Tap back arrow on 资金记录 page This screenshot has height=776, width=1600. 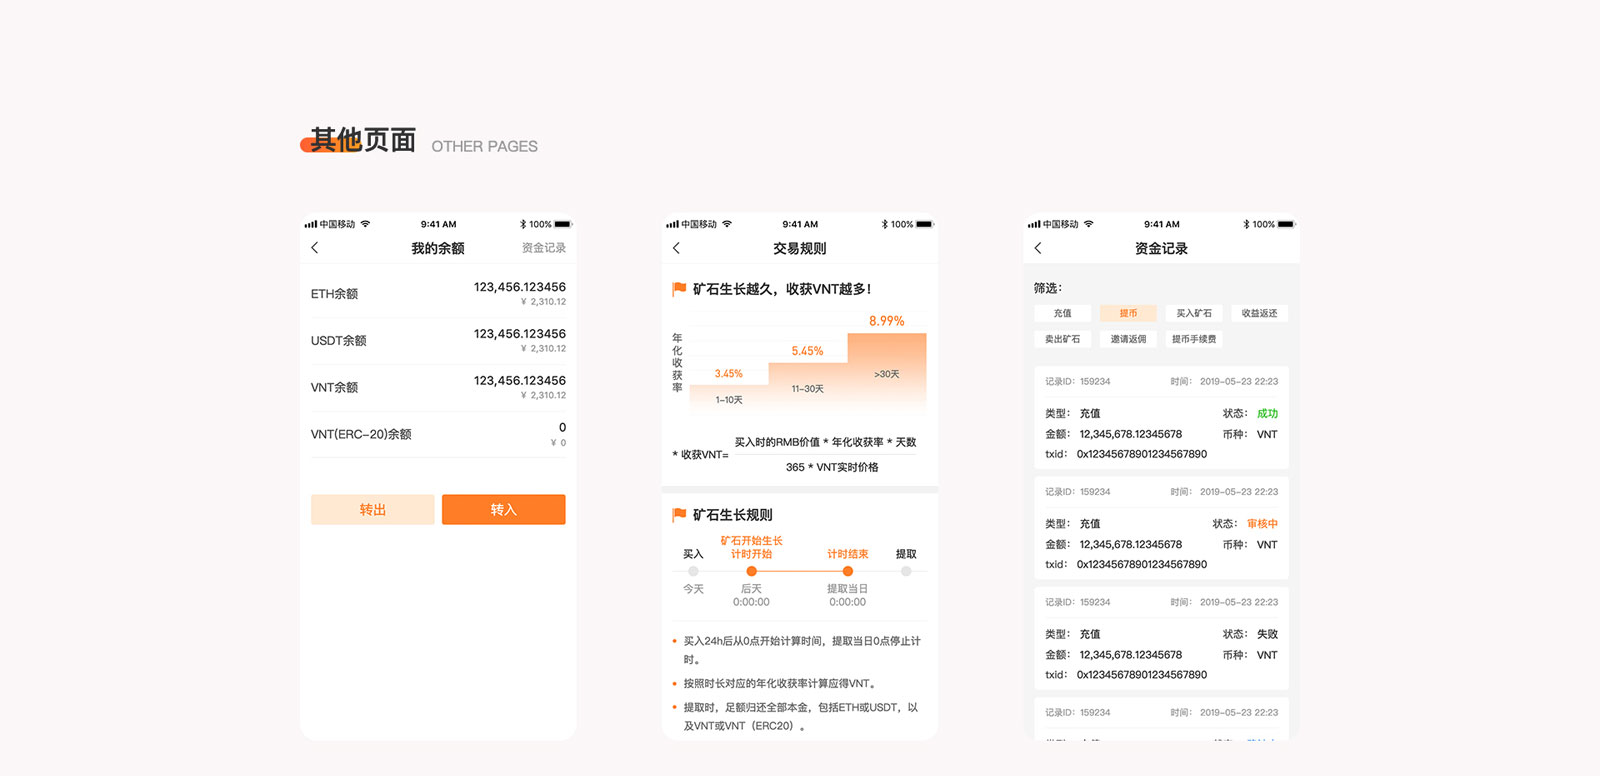[x=1038, y=248]
